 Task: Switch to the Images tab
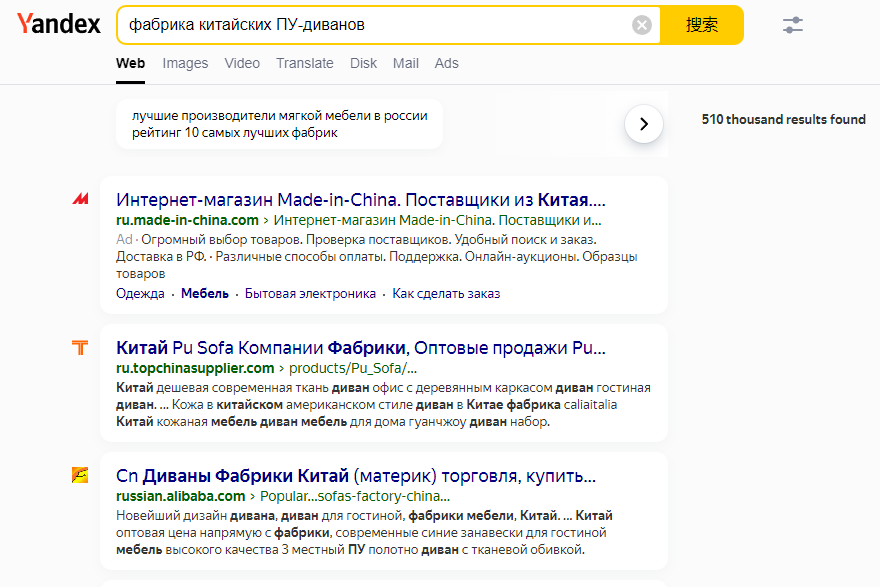tap(185, 63)
